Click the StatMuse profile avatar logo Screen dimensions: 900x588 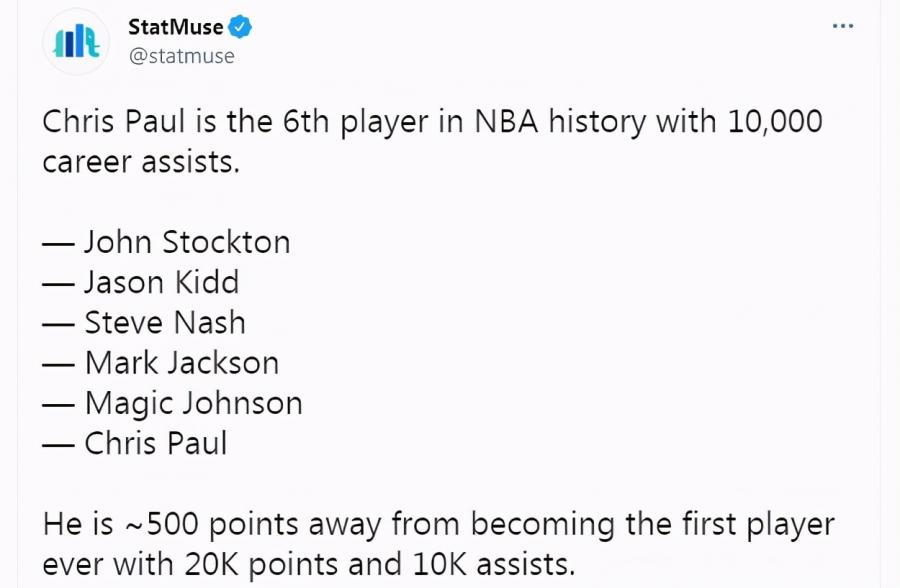click(x=76, y=41)
